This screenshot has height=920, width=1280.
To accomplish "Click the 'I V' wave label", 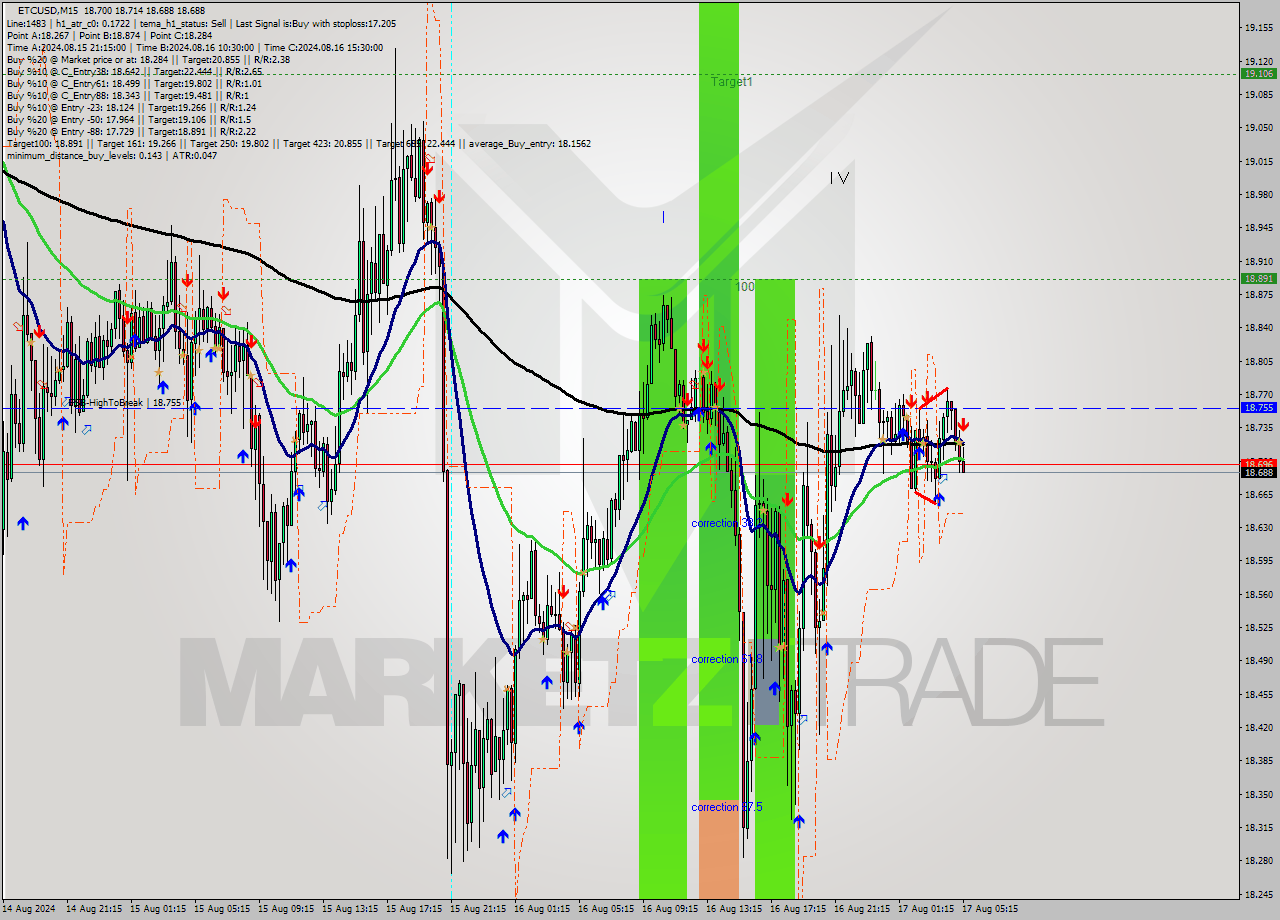I will 839,178.
